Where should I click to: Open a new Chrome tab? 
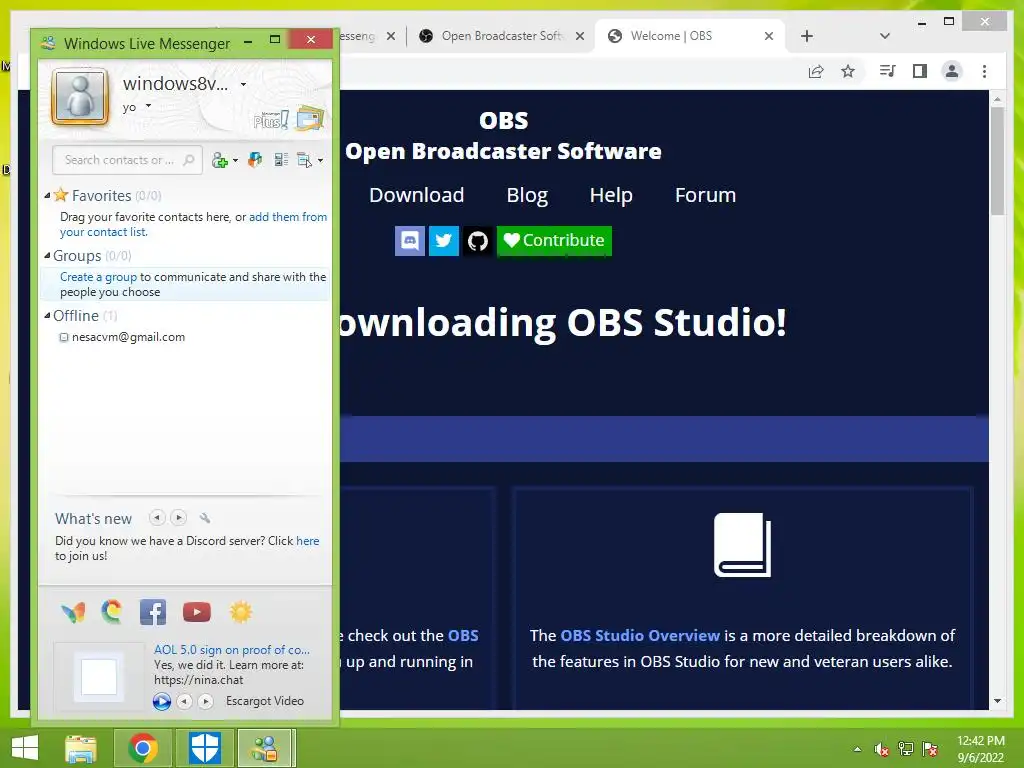point(807,36)
